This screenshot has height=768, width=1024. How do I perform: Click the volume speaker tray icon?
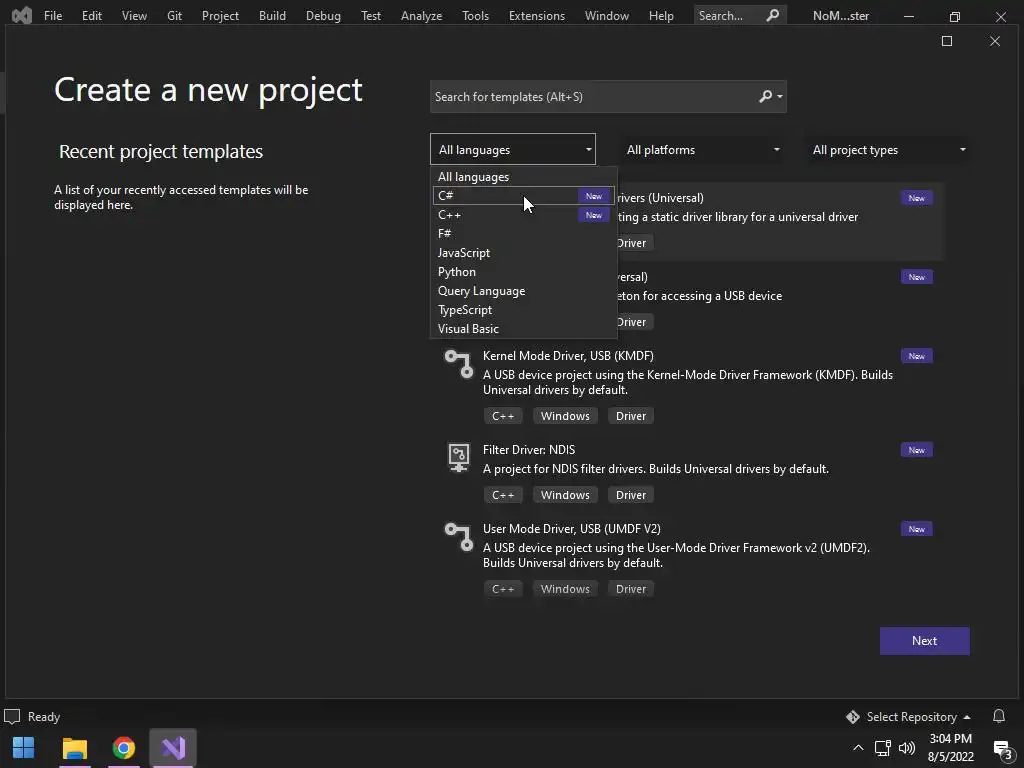tap(906, 748)
